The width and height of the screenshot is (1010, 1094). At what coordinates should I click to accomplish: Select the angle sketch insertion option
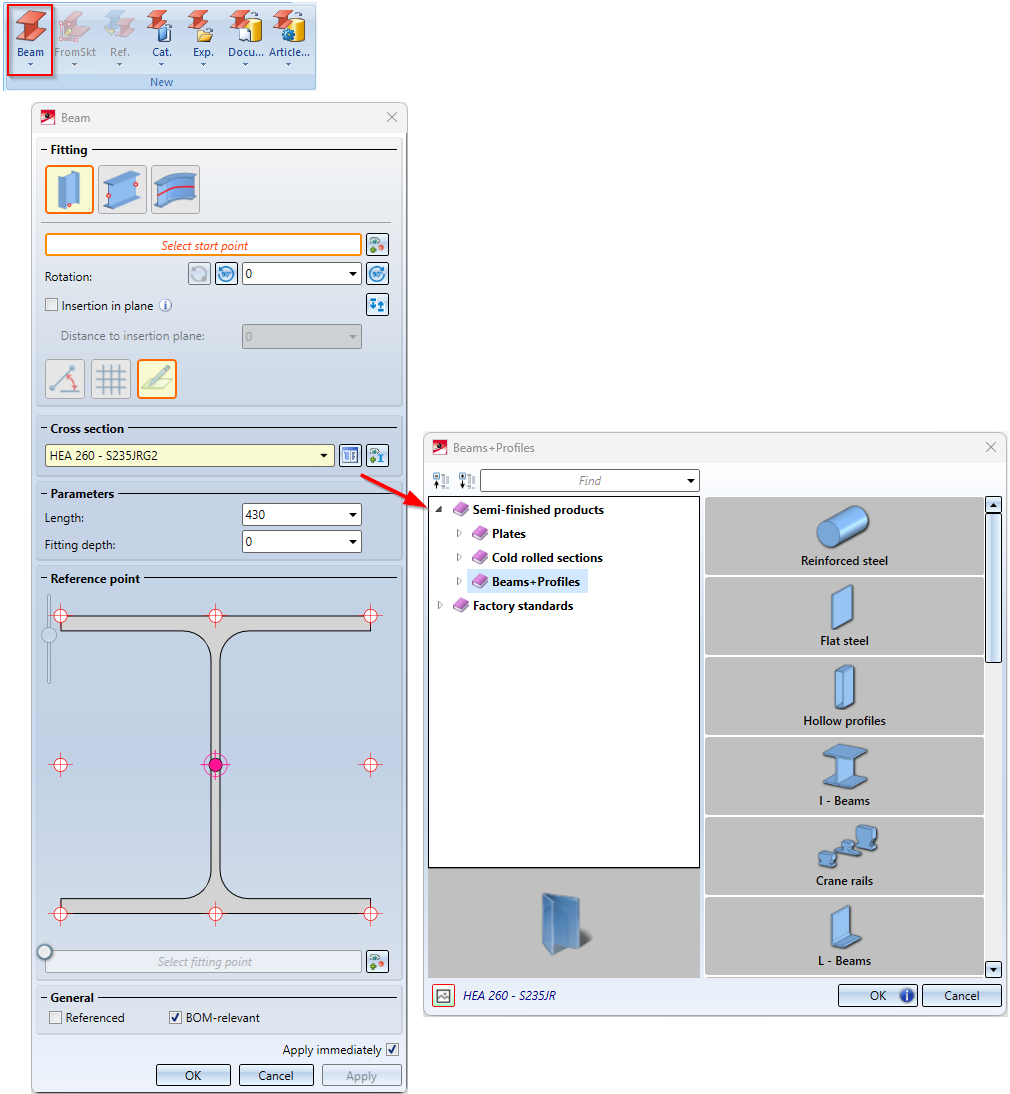click(x=65, y=379)
